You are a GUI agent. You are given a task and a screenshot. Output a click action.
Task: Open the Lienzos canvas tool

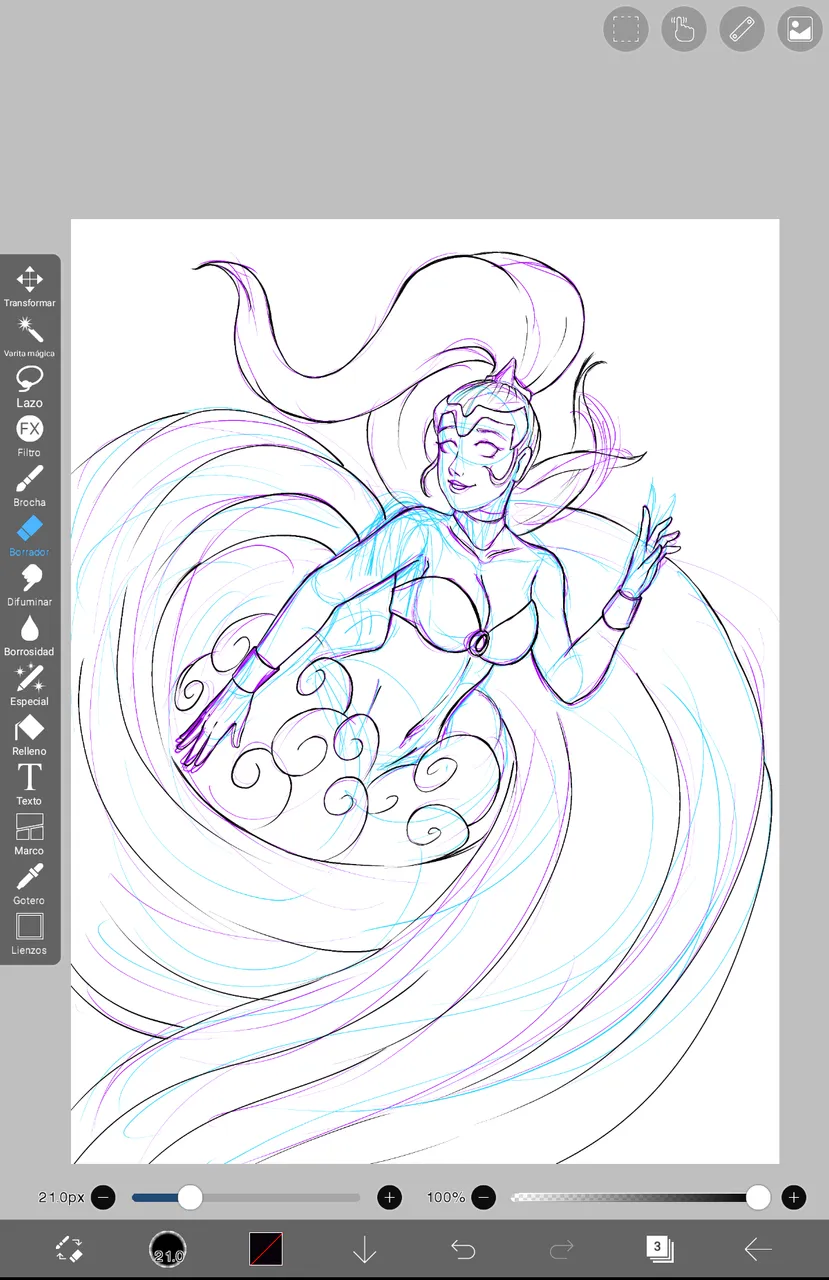(29, 933)
